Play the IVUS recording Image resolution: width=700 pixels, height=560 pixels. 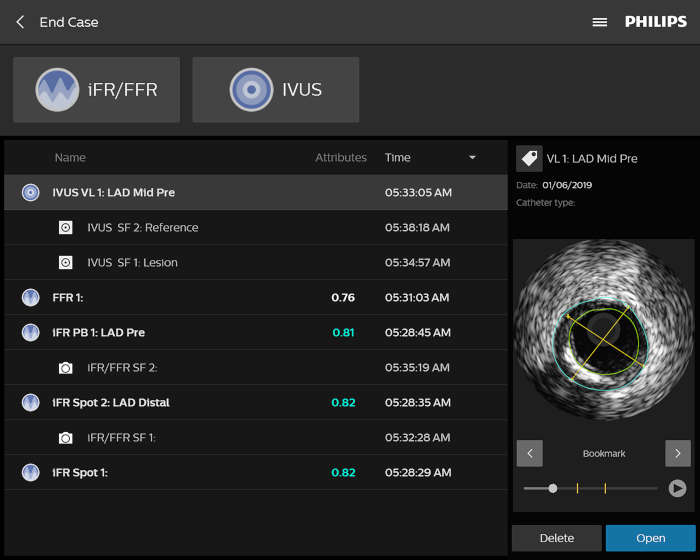pyautogui.click(x=677, y=488)
